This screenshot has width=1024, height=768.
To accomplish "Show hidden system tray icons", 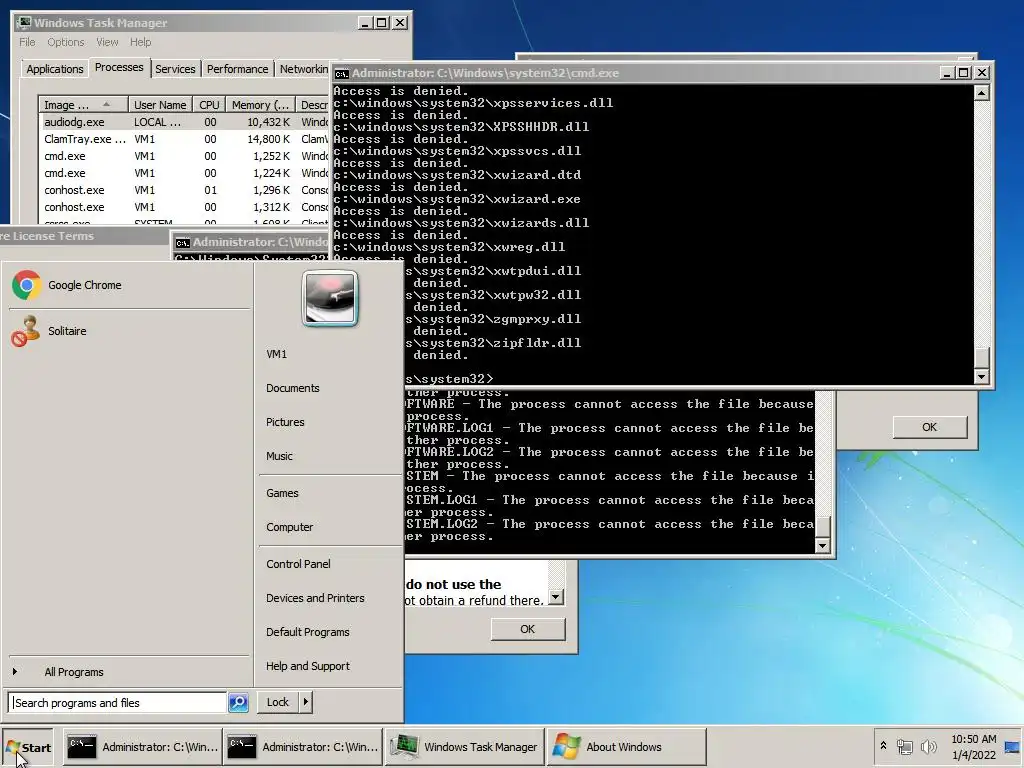I will pyautogui.click(x=884, y=746).
